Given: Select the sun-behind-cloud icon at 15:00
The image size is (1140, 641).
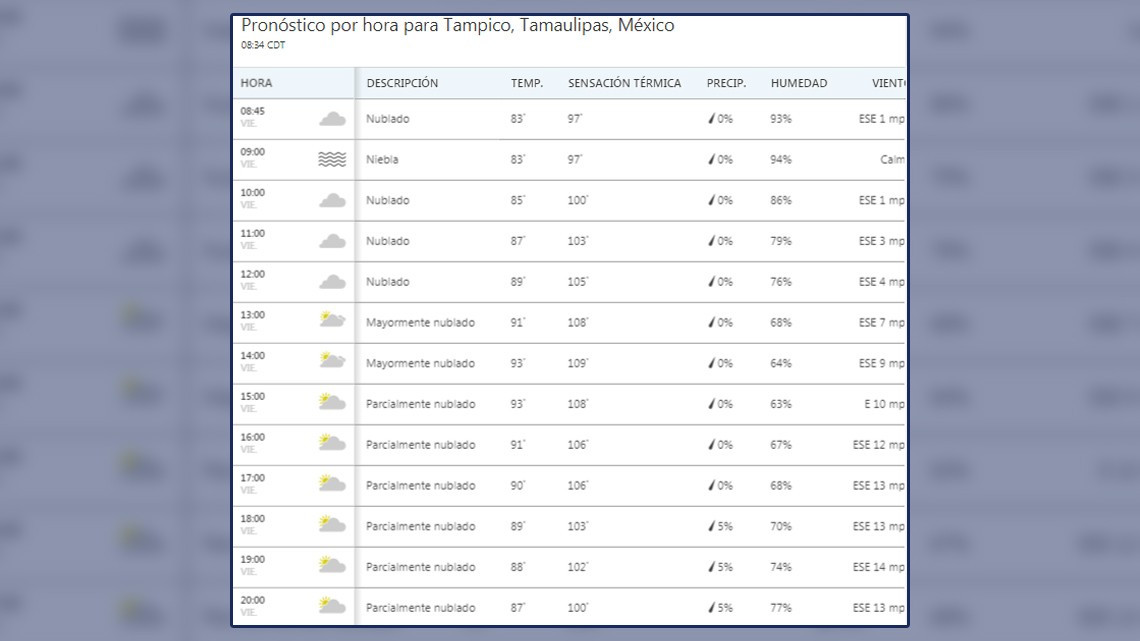Looking at the screenshot, I should click(x=330, y=403).
